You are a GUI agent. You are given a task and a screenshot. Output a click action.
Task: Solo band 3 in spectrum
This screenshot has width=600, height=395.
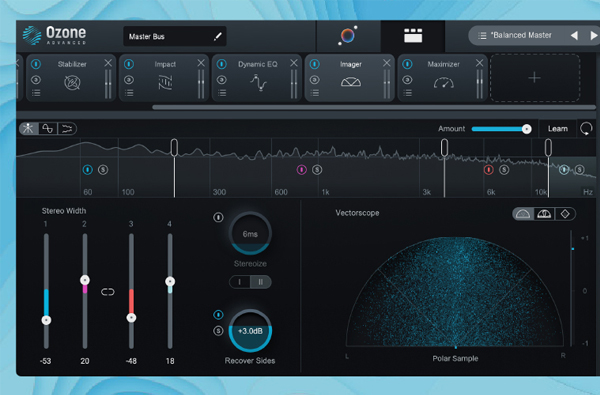[504, 169]
